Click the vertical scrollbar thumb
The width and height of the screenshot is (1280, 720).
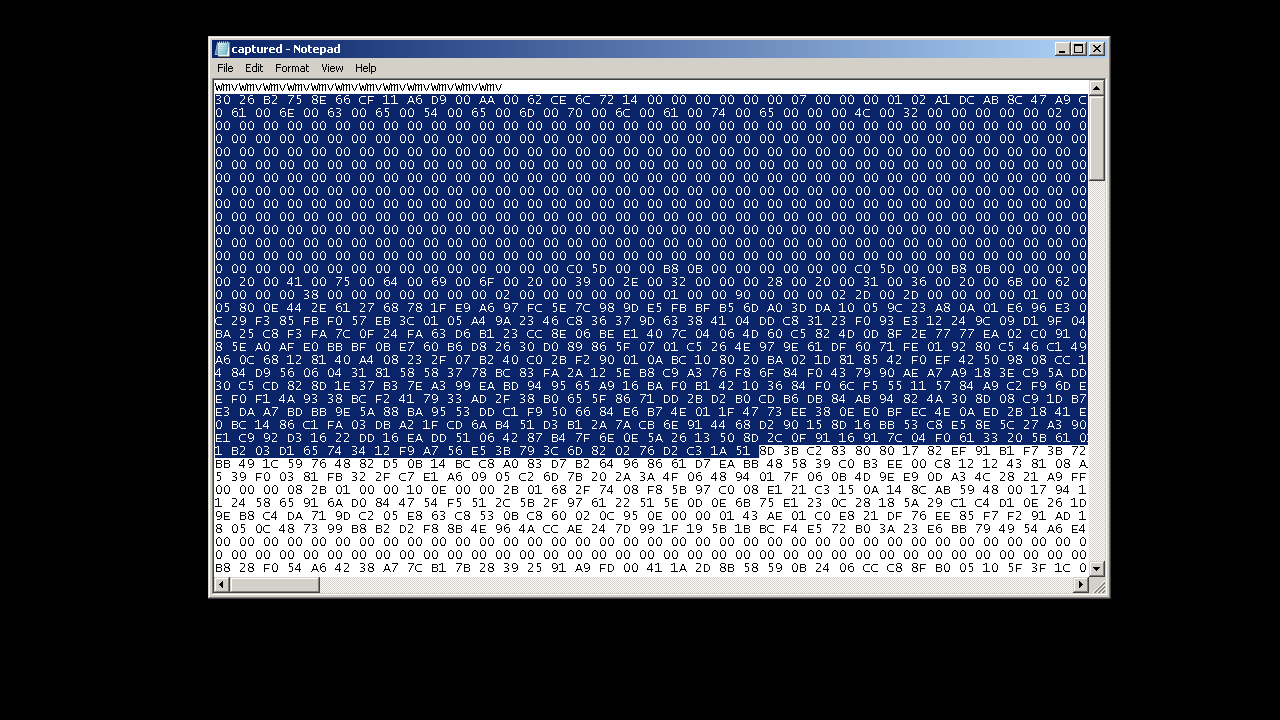click(x=1096, y=138)
